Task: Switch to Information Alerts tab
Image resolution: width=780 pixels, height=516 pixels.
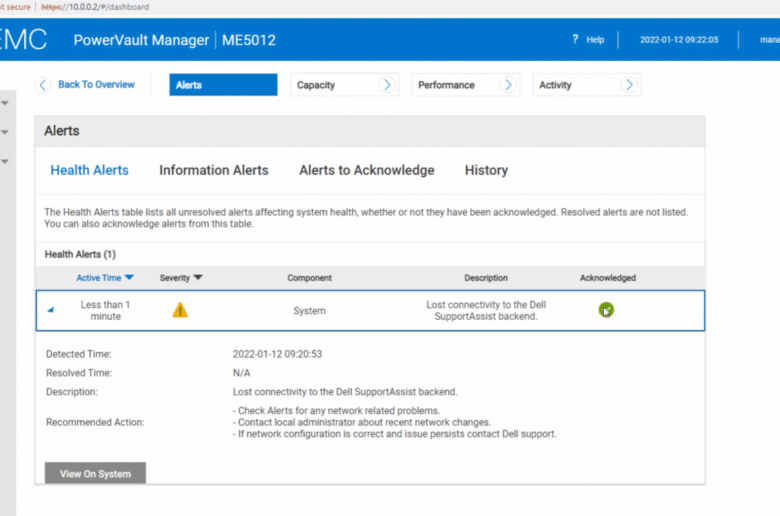Action: 214,170
